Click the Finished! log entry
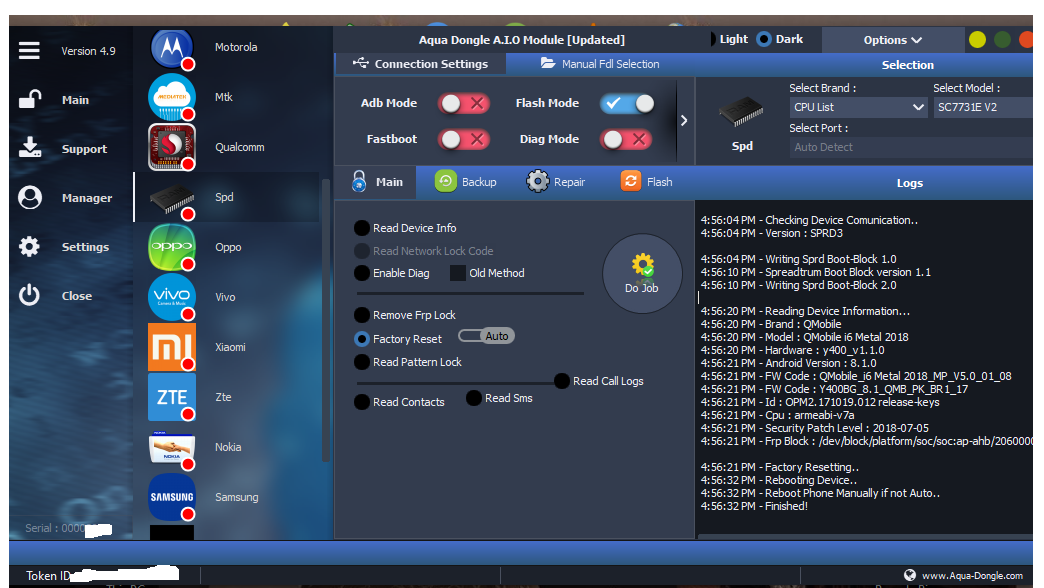 pos(754,506)
